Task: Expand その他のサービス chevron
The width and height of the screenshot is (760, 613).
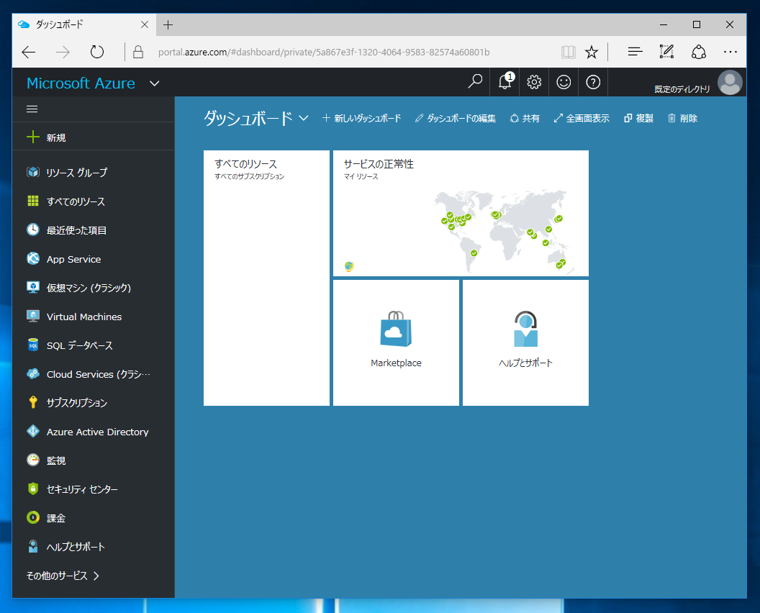Action: pyautogui.click(x=96, y=576)
